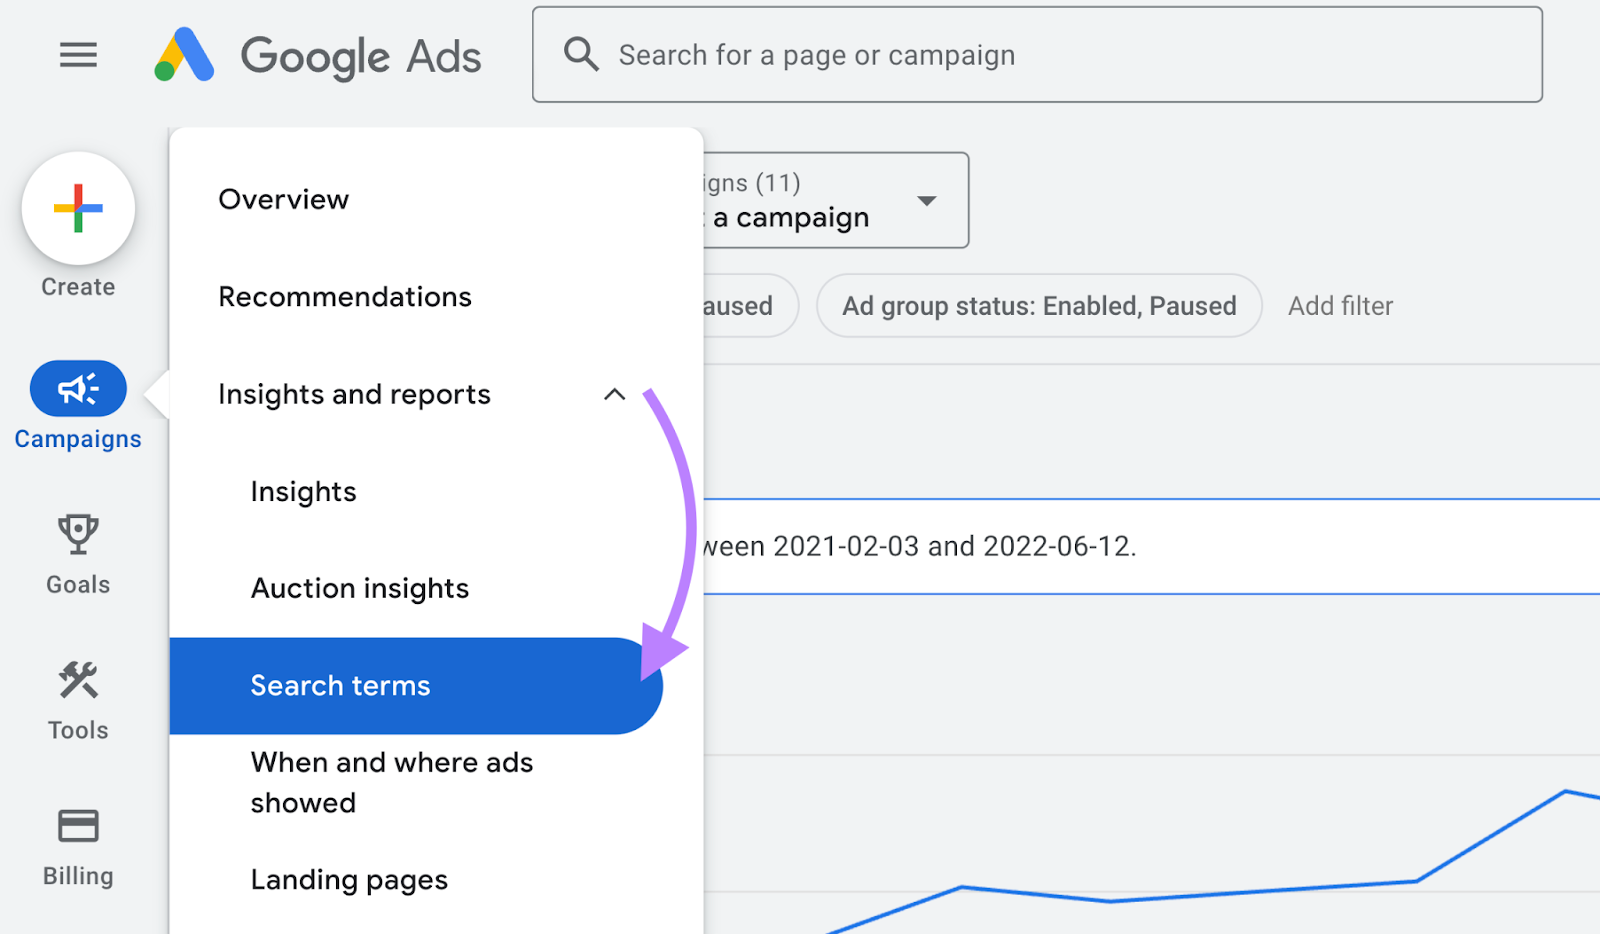This screenshot has width=1600, height=934.
Task: Click the Google Ads logo
Action: 318,56
